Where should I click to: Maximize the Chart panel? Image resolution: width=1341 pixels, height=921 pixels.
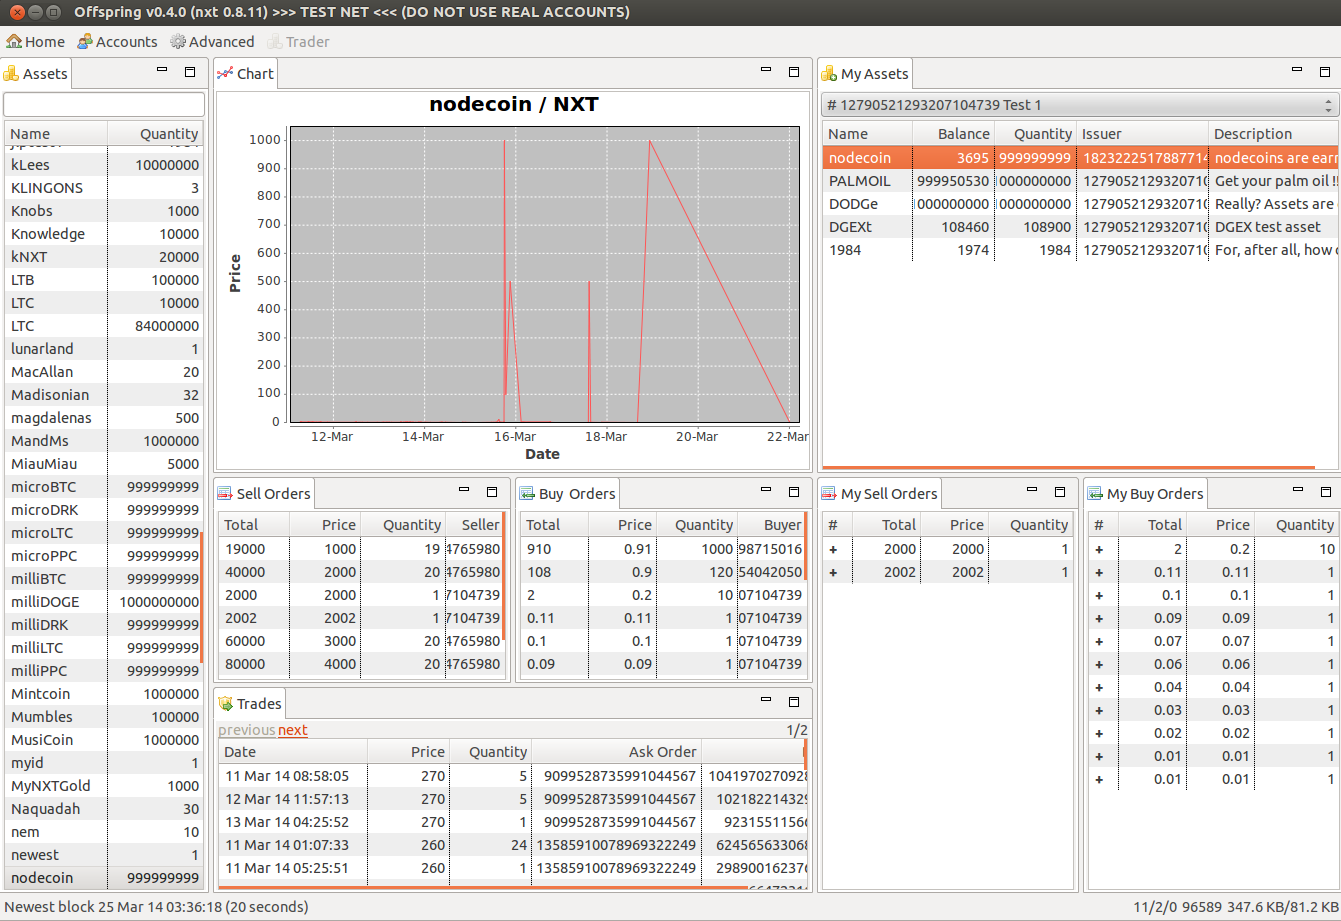794,72
